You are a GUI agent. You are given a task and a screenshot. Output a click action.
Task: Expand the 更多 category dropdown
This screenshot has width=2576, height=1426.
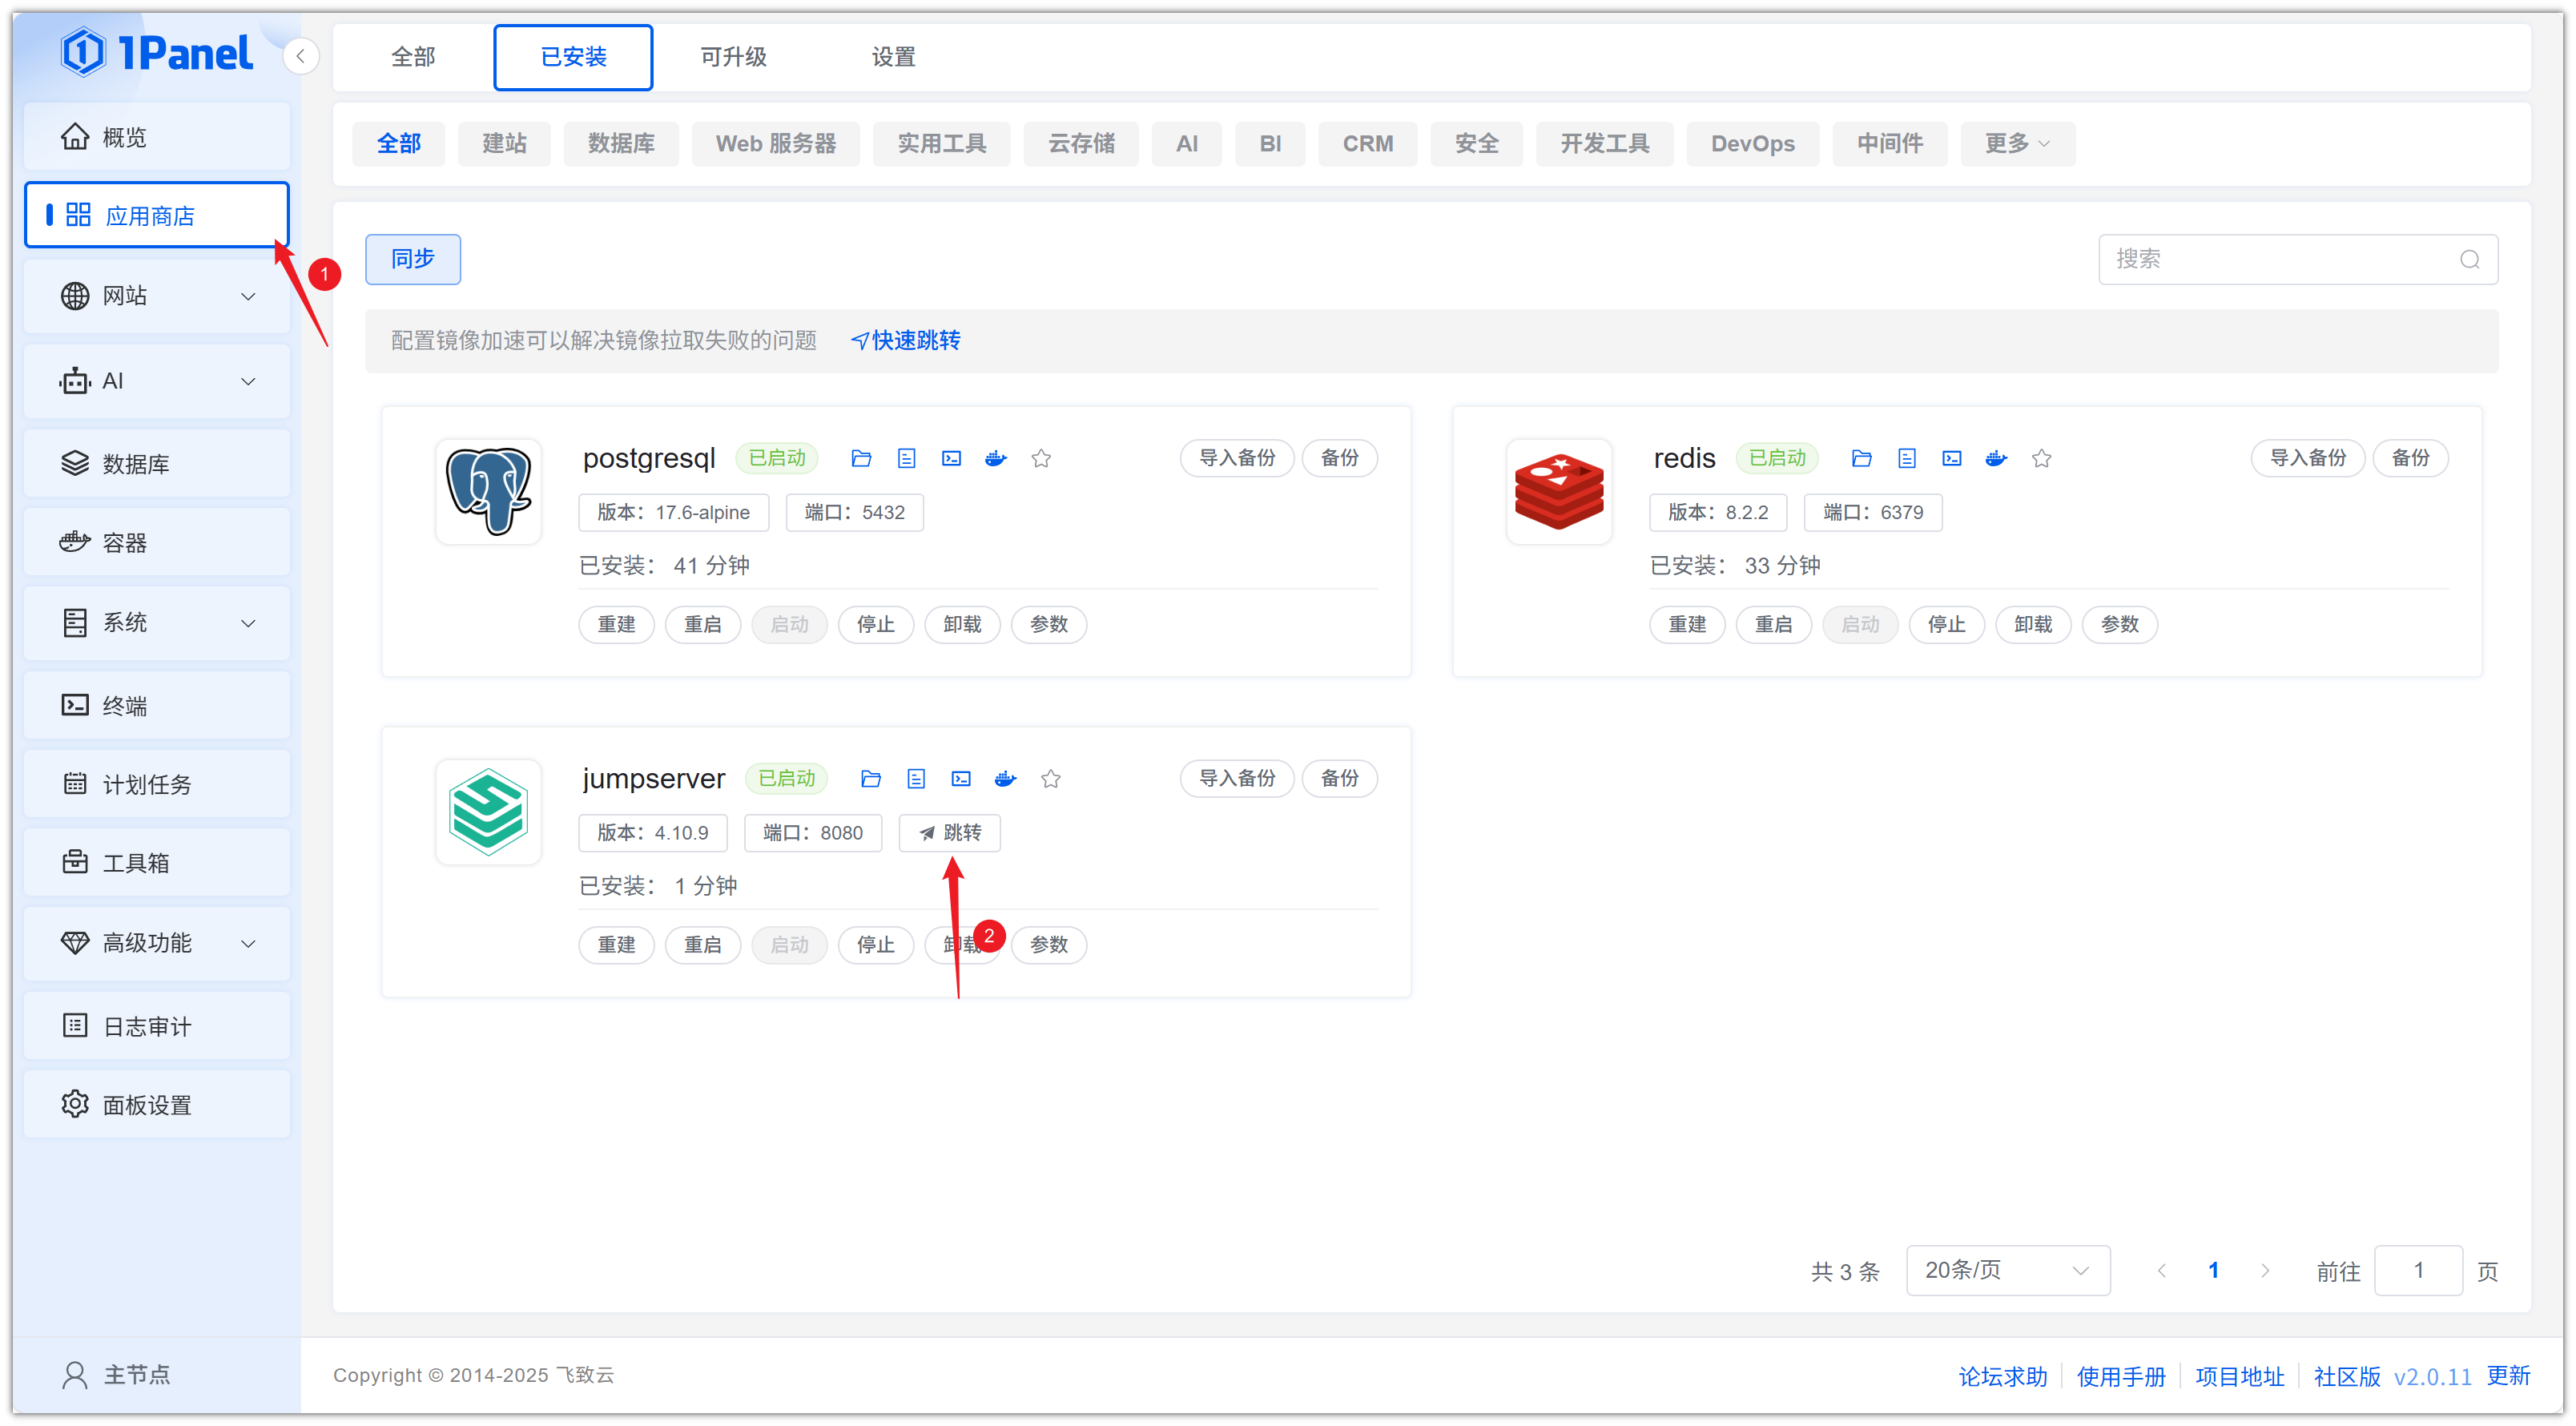coord(2016,143)
